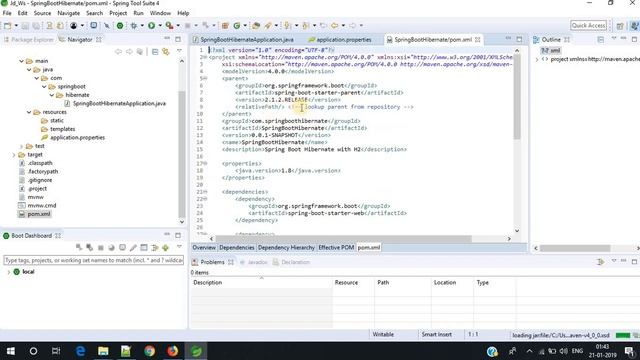Open the Window menu

point(160,13)
